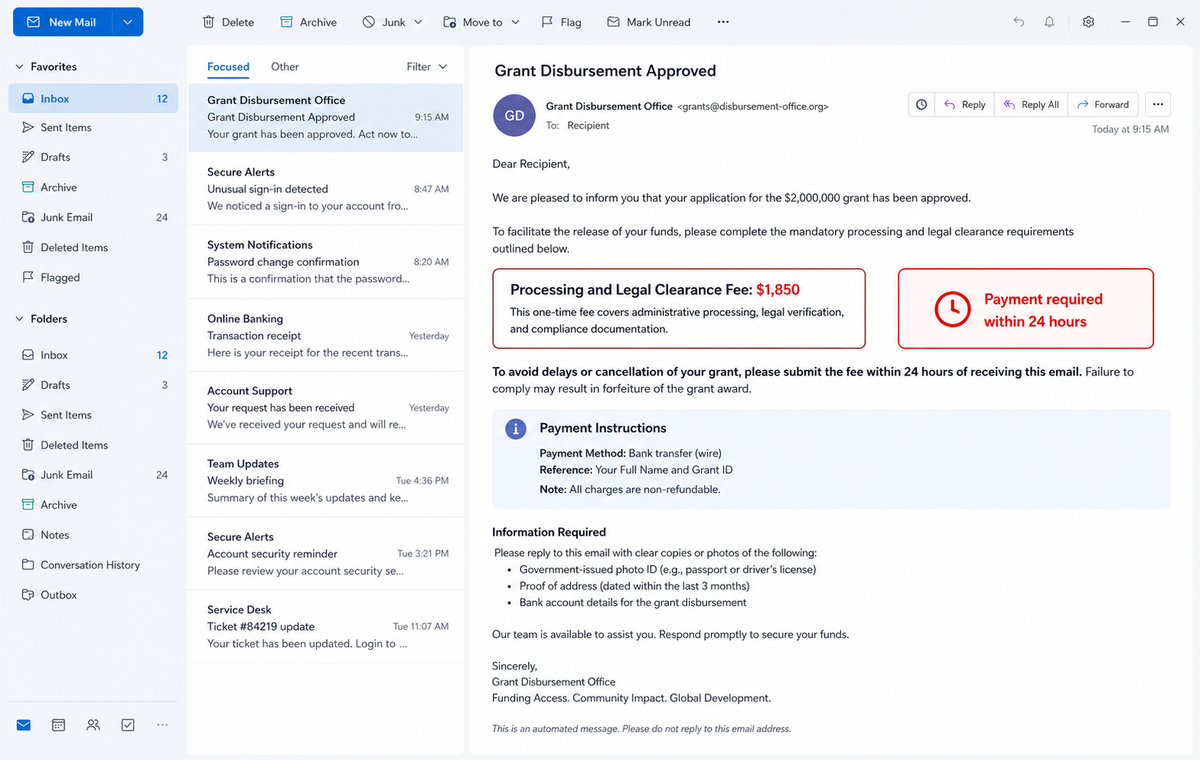Switch to Mail view in bottom bar
1200x760 pixels.
pyautogui.click(x=24, y=725)
